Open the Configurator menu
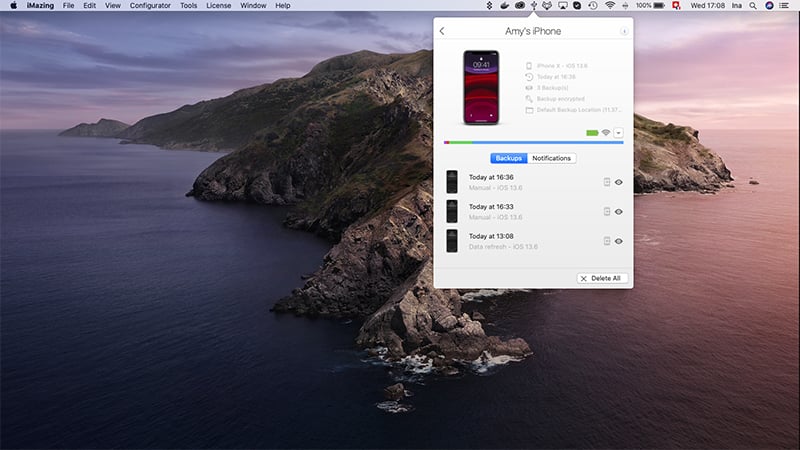Screen dimensions: 800x450 click(150, 6)
